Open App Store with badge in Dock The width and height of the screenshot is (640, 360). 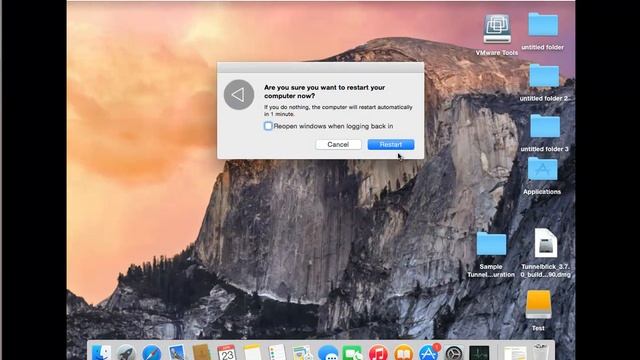click(x=429, y=353)
